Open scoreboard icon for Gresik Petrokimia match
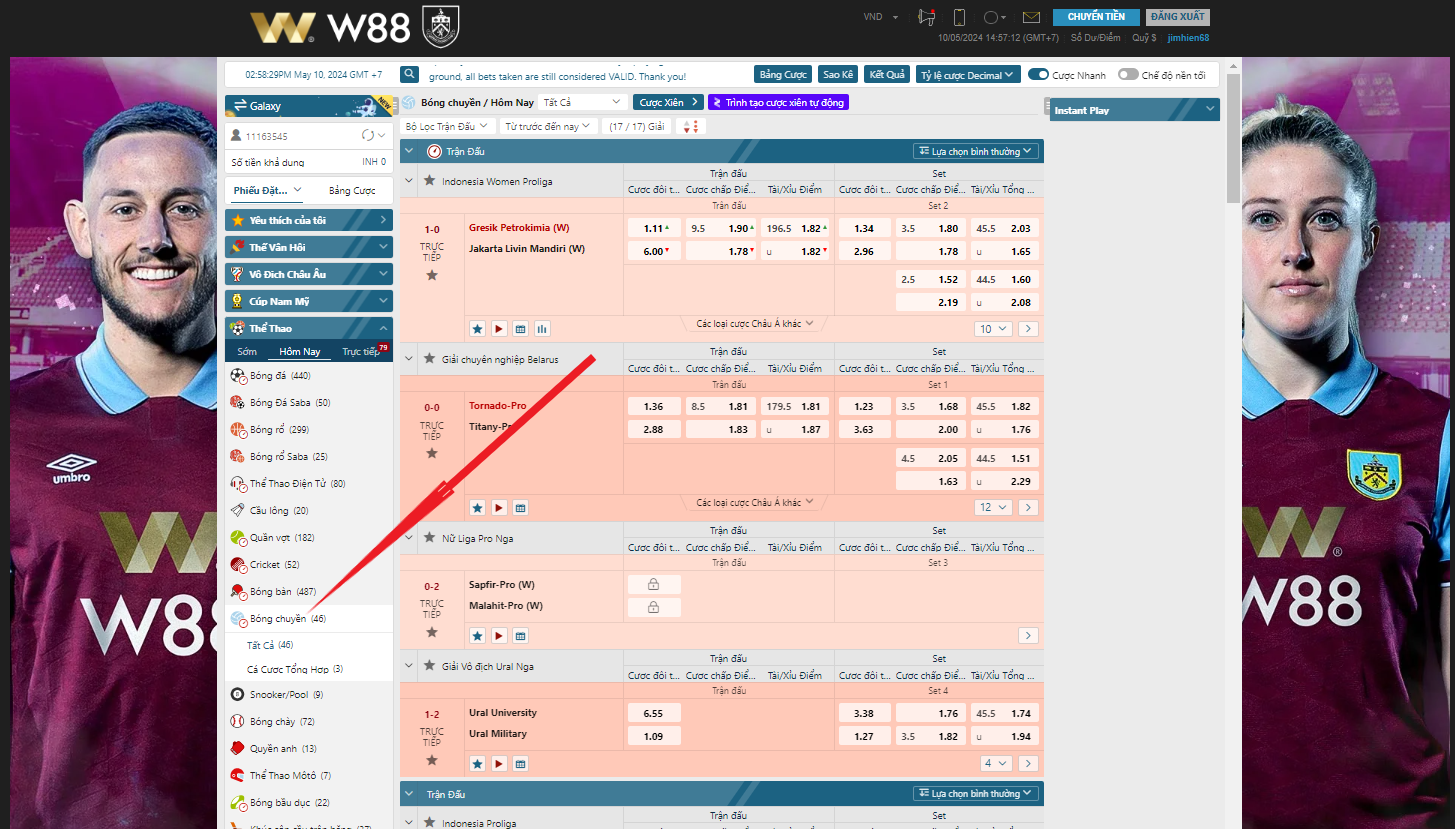1455x829 pixels. click(520, 328)
